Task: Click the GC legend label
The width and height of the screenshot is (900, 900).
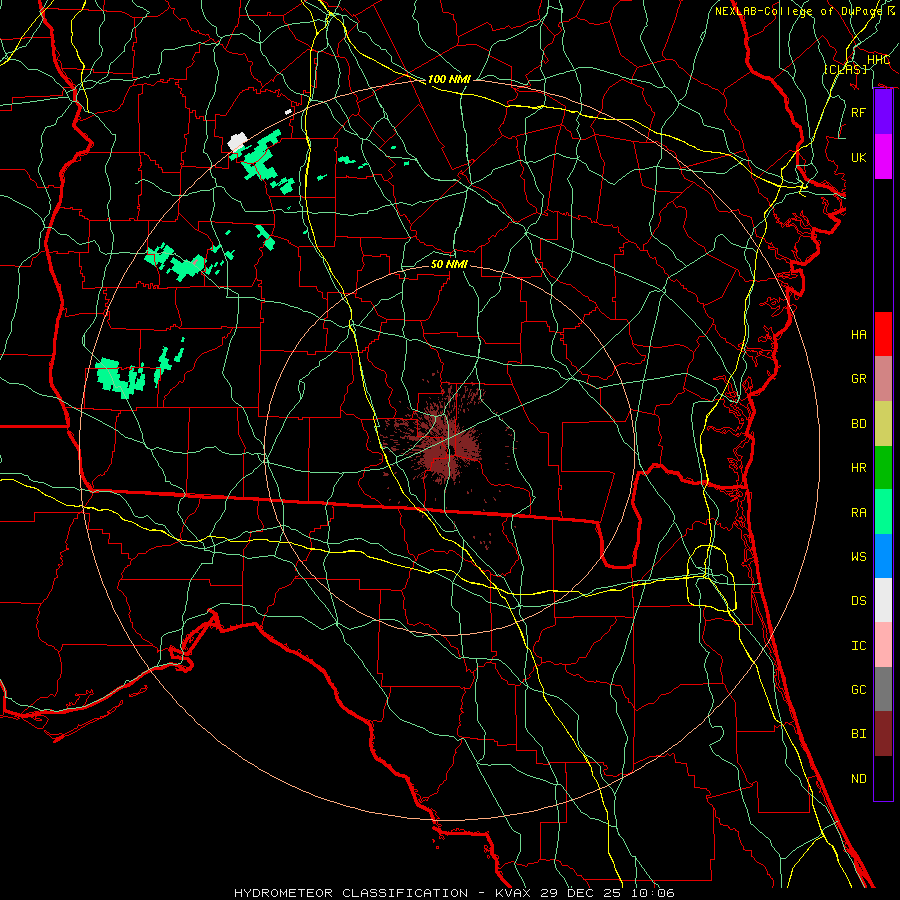Action: click(859, 690)
